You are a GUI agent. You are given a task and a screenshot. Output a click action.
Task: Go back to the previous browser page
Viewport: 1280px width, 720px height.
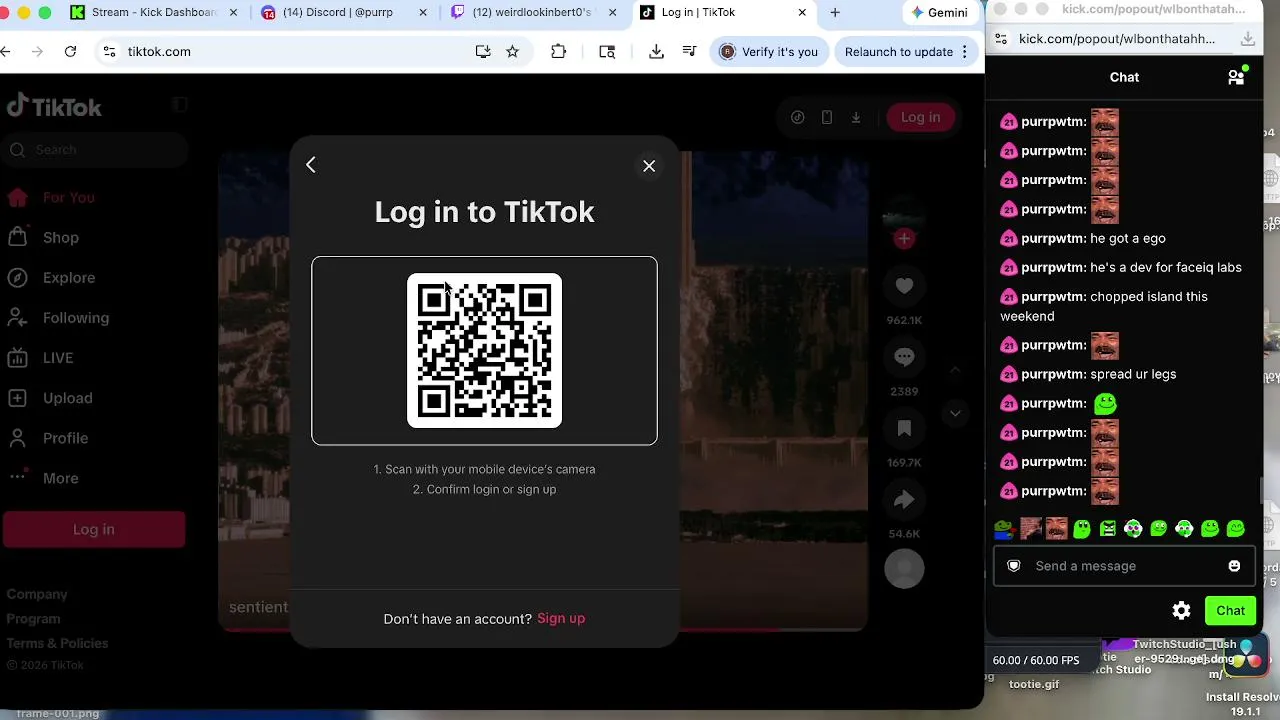pyautogui.click(x=6, y=51)
